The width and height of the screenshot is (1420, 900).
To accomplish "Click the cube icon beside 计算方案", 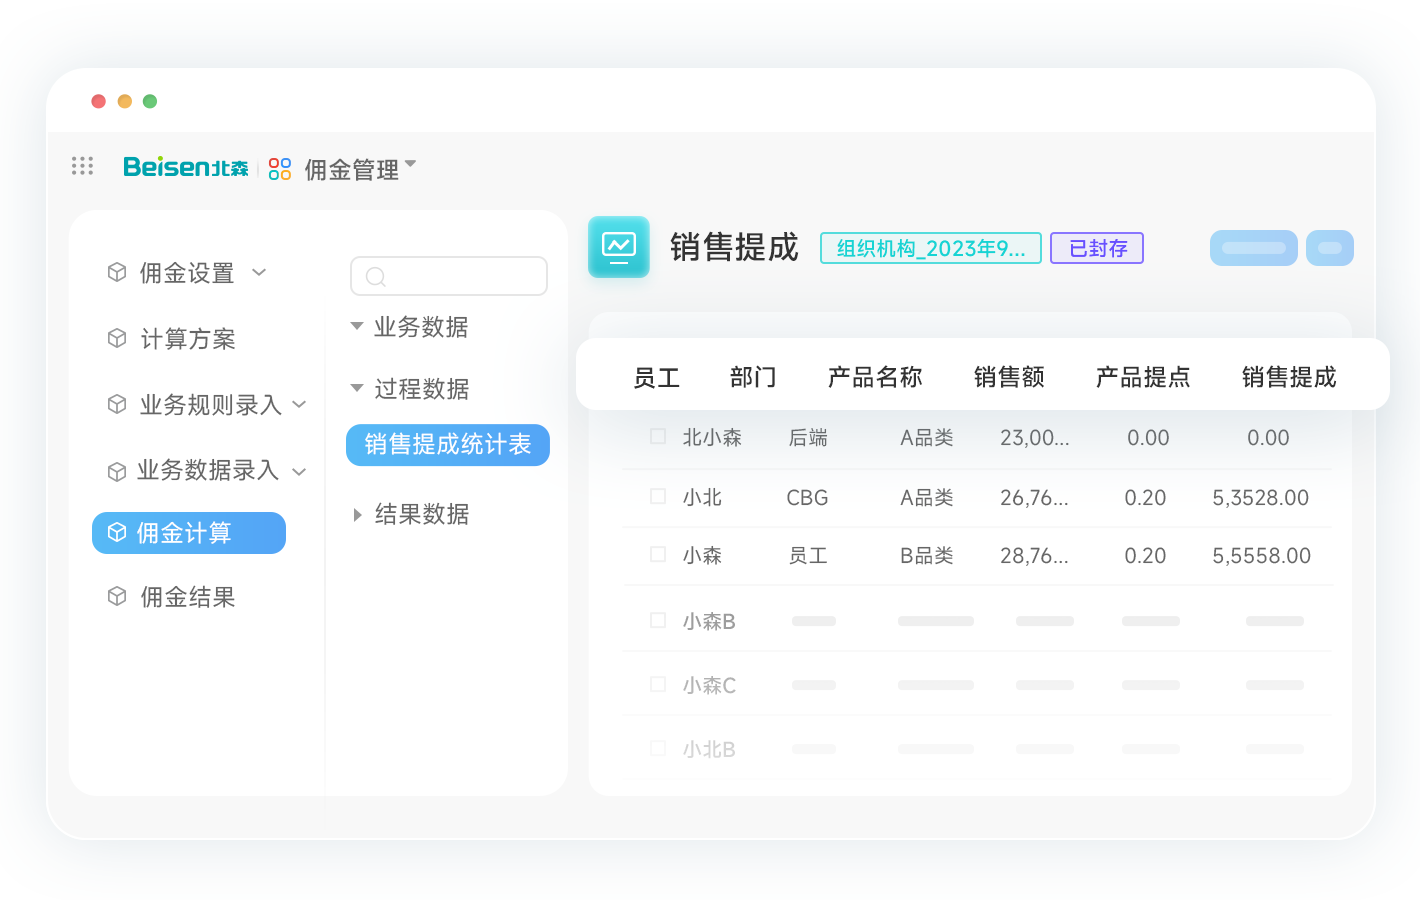I will click(117, 338).
